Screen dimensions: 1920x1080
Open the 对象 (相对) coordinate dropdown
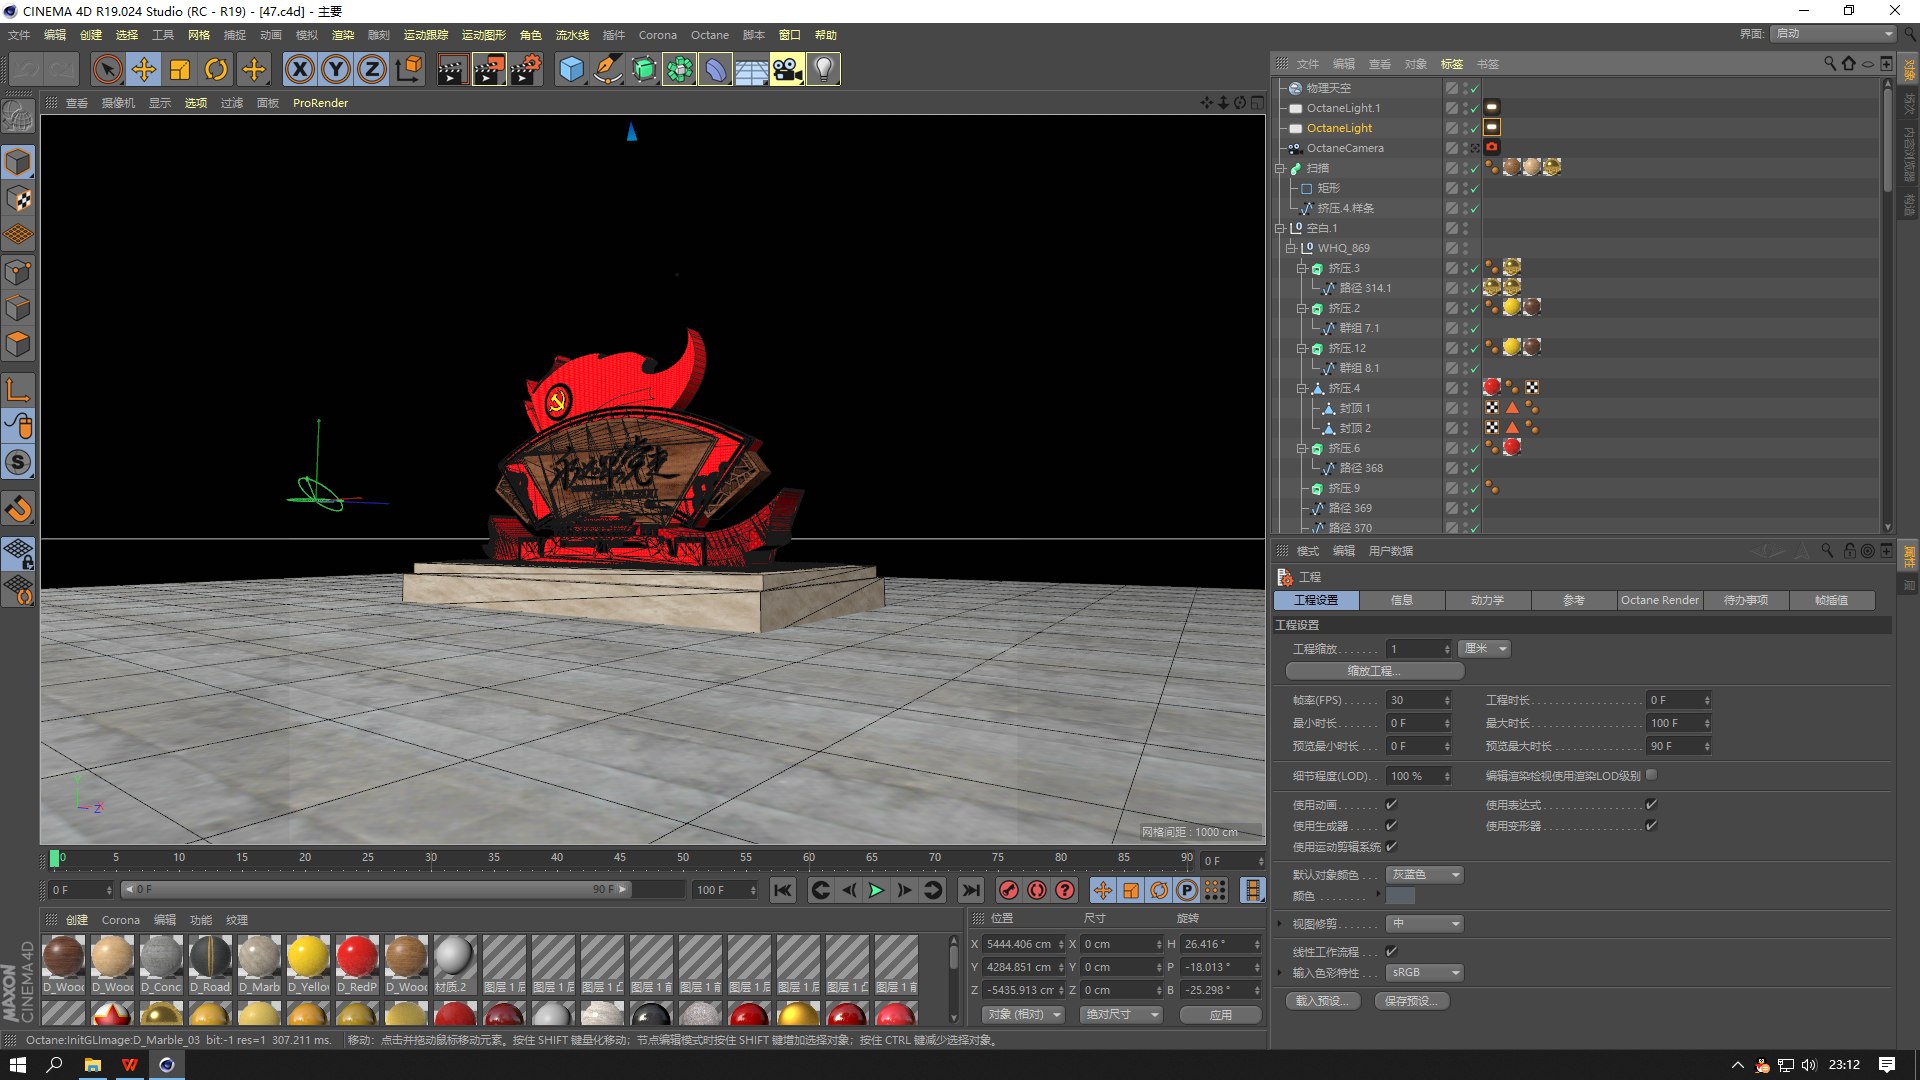click(1024, 1015)
